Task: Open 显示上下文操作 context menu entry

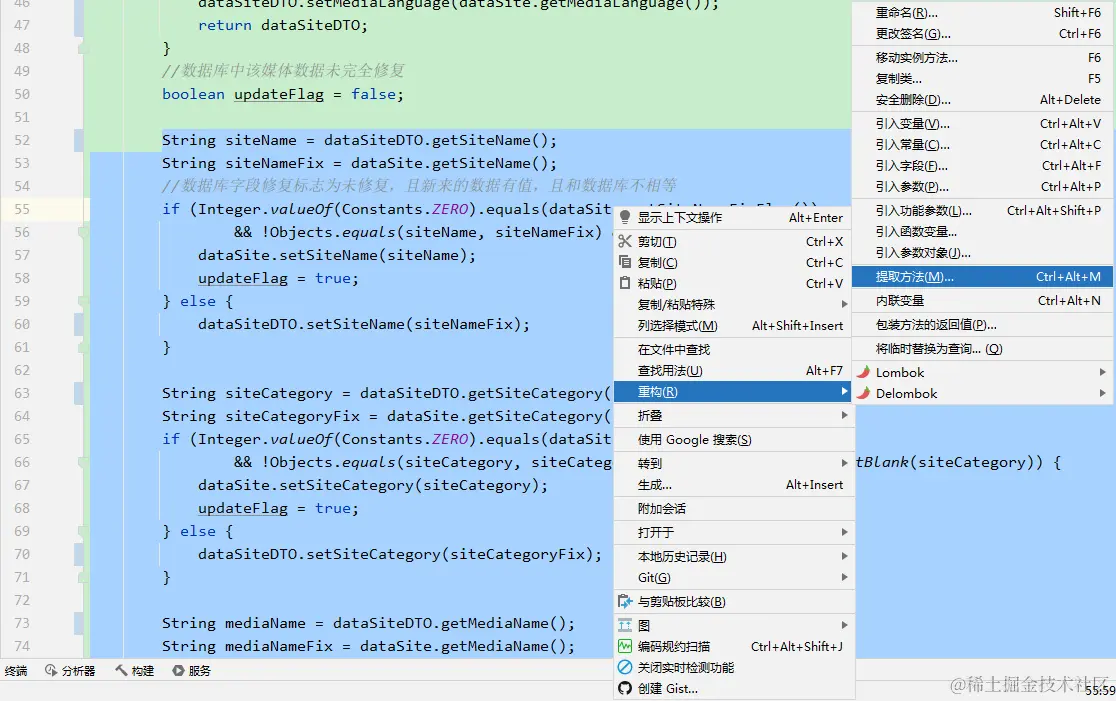Action: tap(734, 217)
